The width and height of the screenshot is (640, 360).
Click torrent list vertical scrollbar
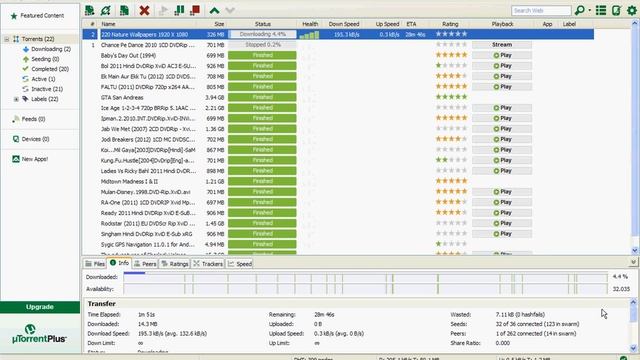click(x=635, y=137)
